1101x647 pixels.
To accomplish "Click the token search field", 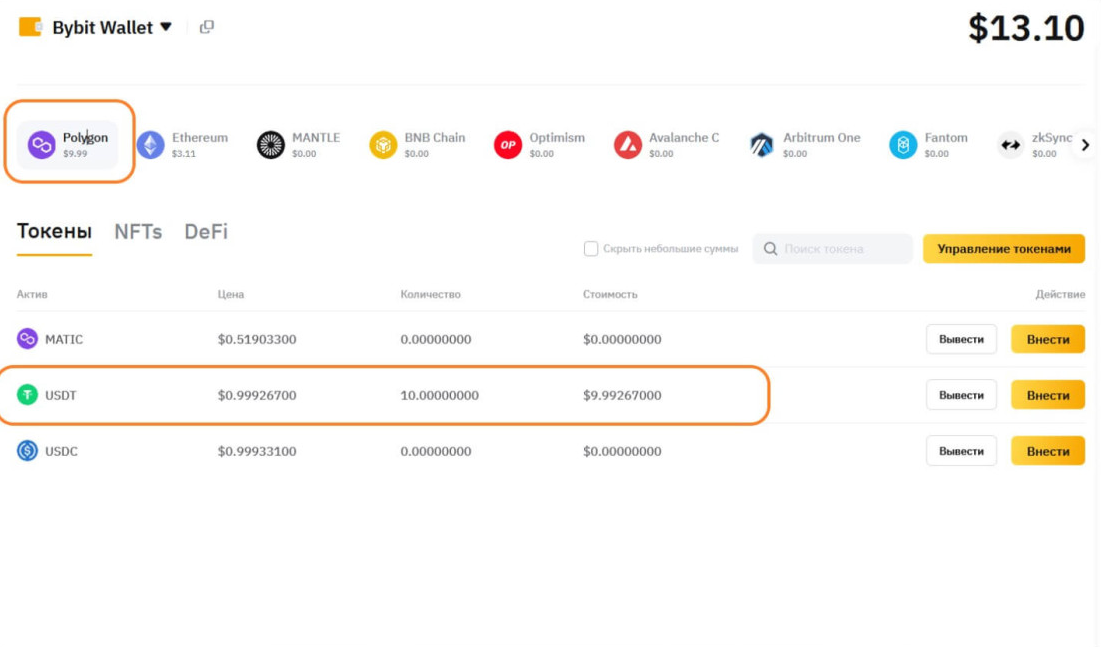I will (833, 248).
